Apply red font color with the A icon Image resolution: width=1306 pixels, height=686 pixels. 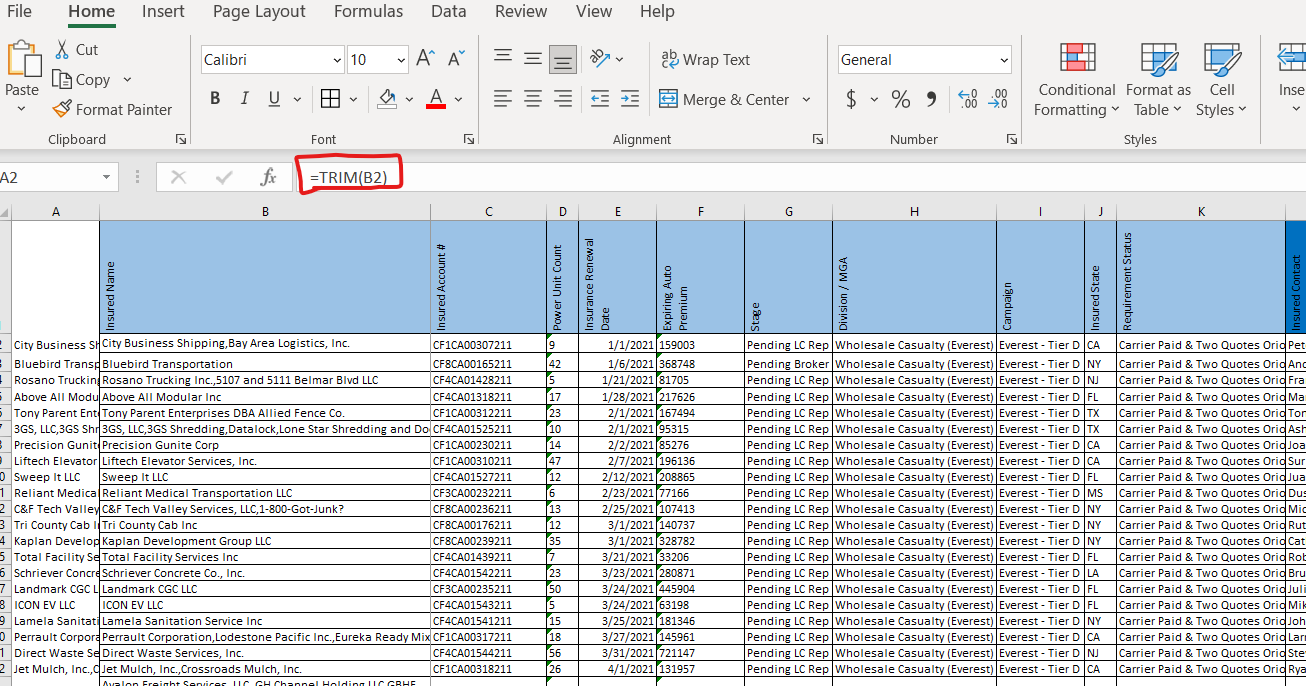[436, 99]
